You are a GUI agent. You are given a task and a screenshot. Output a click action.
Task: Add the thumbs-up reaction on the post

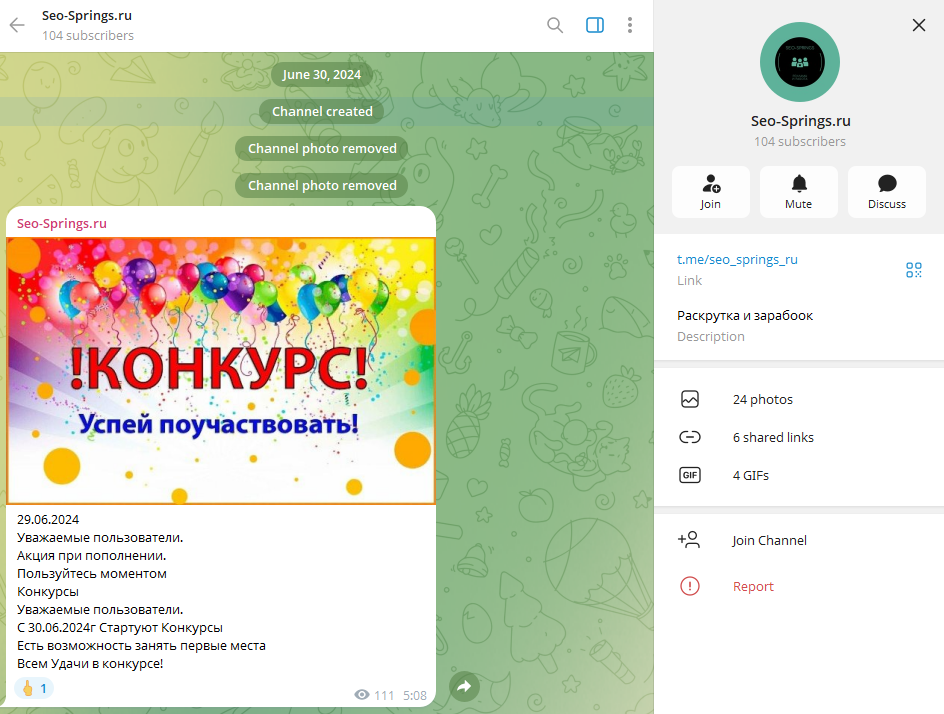[34, 688]
